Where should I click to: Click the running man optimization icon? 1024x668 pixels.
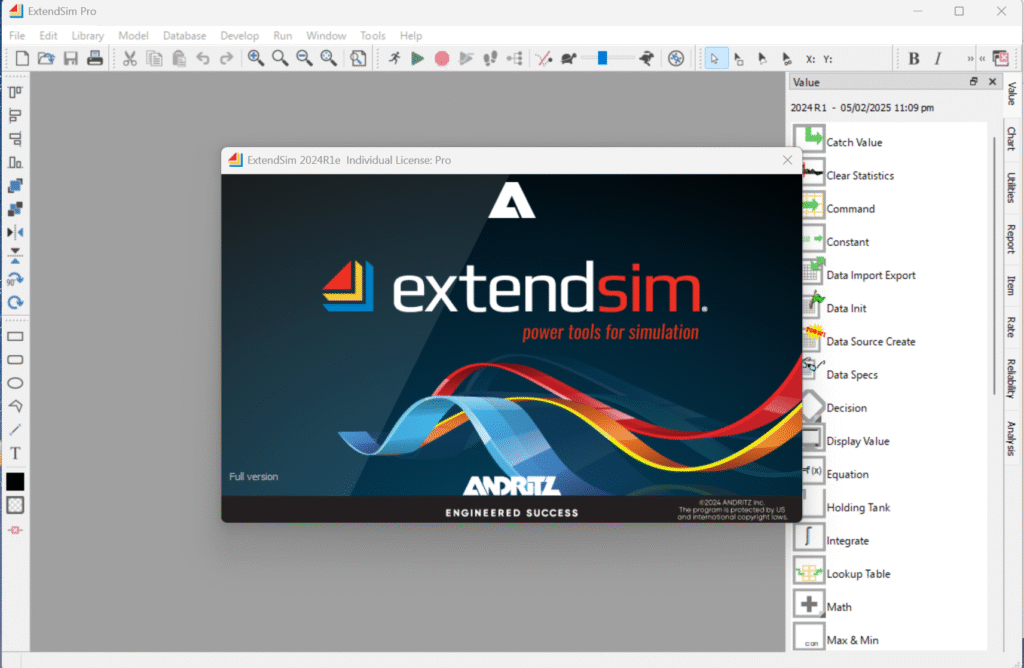394,59
